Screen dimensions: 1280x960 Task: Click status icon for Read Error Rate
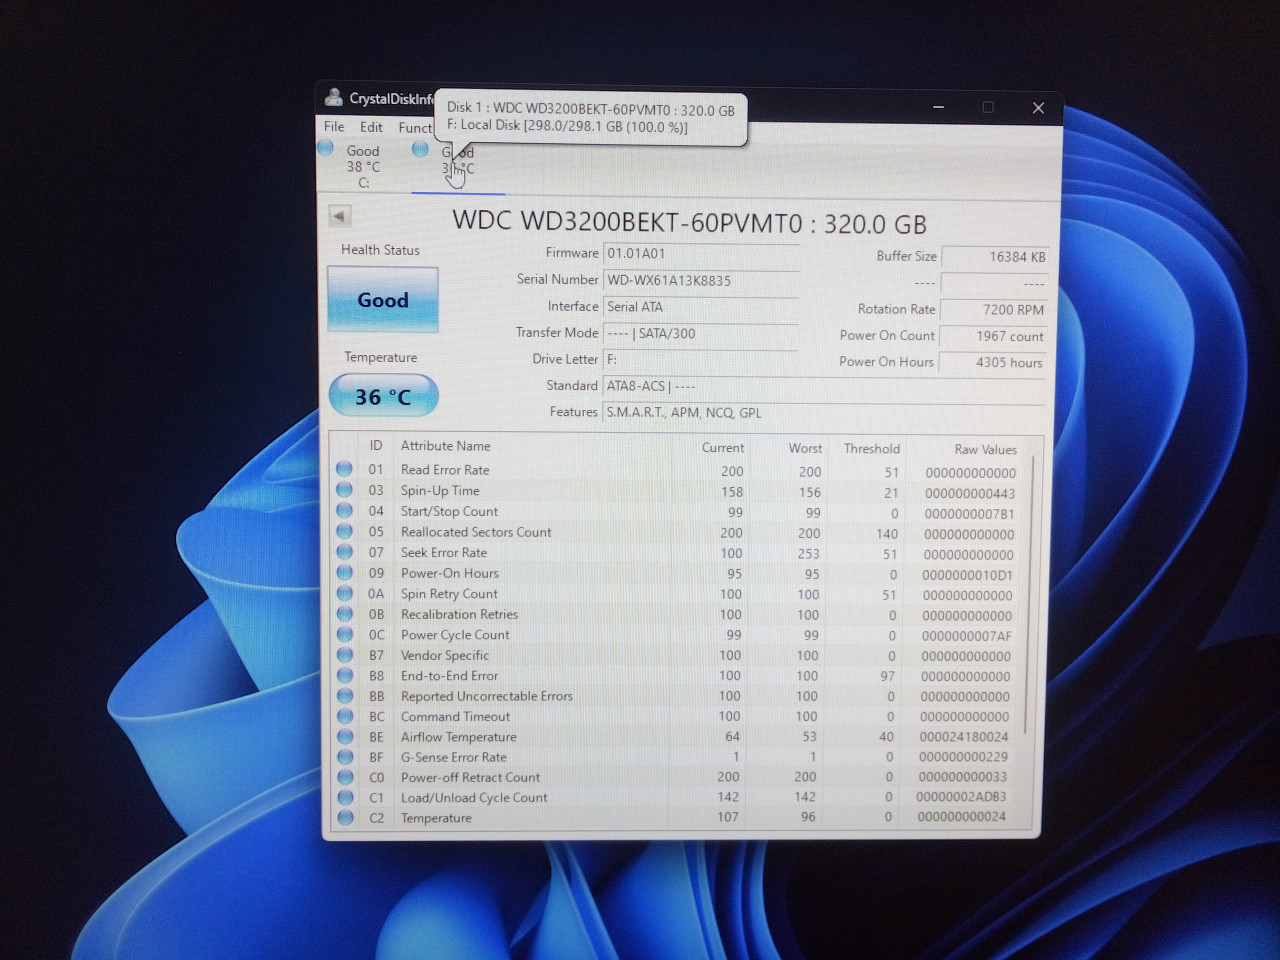point(344,469)
